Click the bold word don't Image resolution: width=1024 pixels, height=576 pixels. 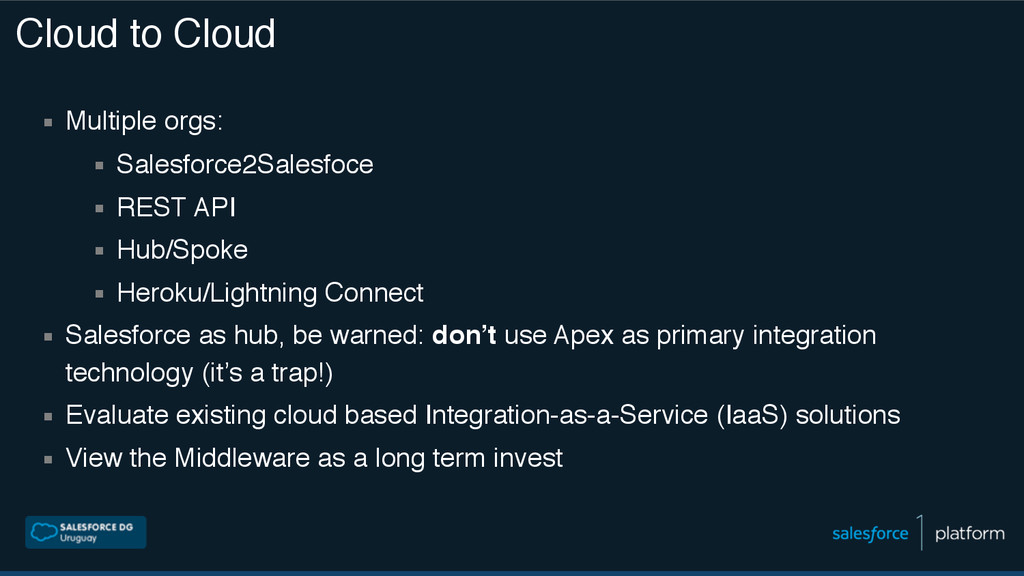tap(464, 335)
